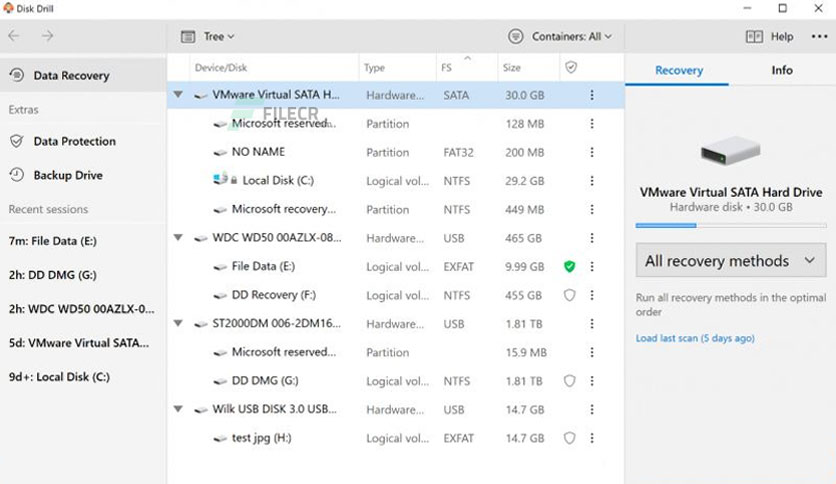Open Backup Drive in sidebar
Screen dimensions: 836x484
coord(83,175)
